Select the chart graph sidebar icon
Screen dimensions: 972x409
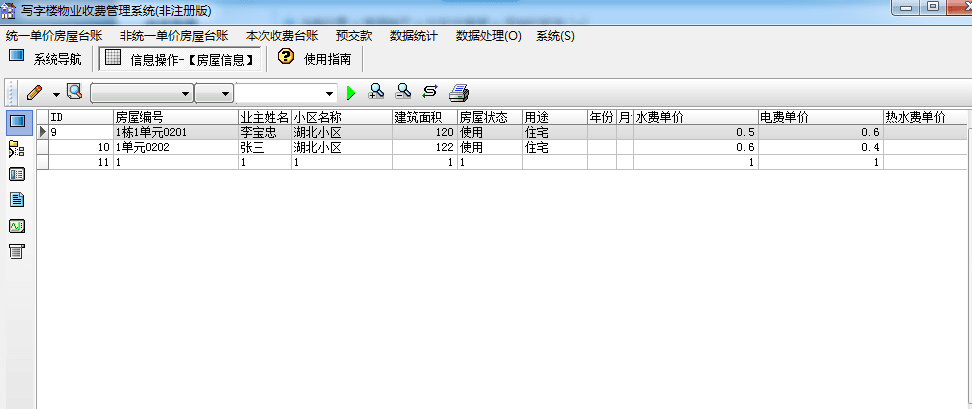[16, 225]
